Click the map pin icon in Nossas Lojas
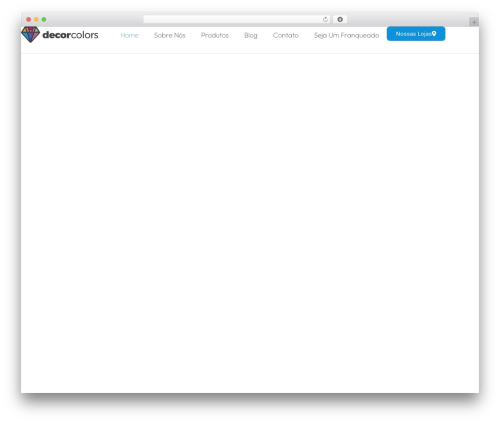The image size is (500, 423). coord(434,33)
